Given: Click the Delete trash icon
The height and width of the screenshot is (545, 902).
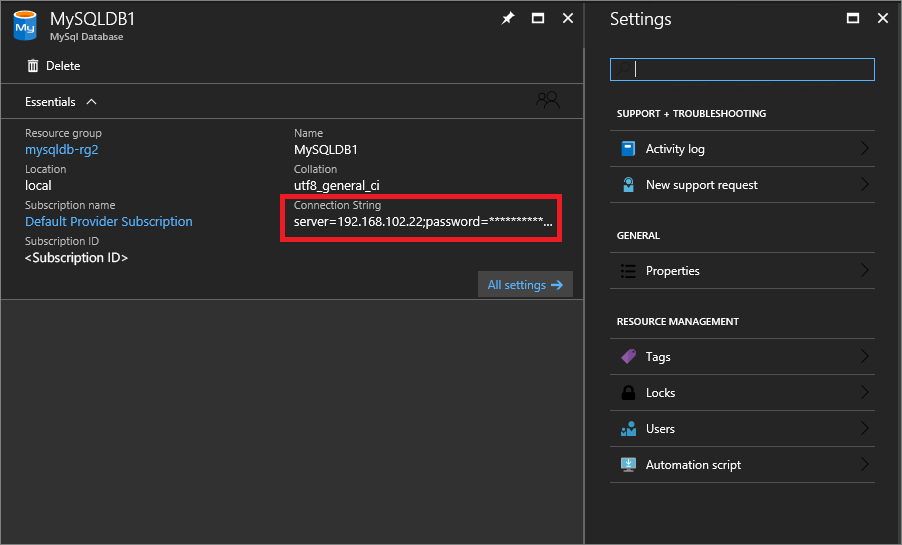Looking at the screenshot, I should click(33, 66).
